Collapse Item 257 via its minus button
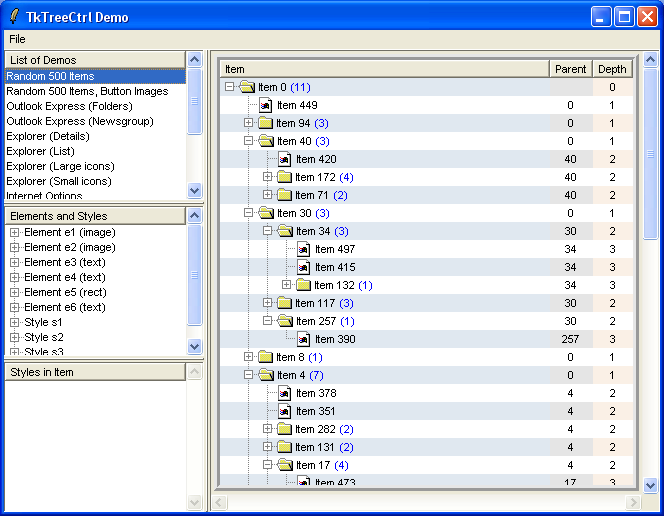The image size is (664, 516). 267,321
